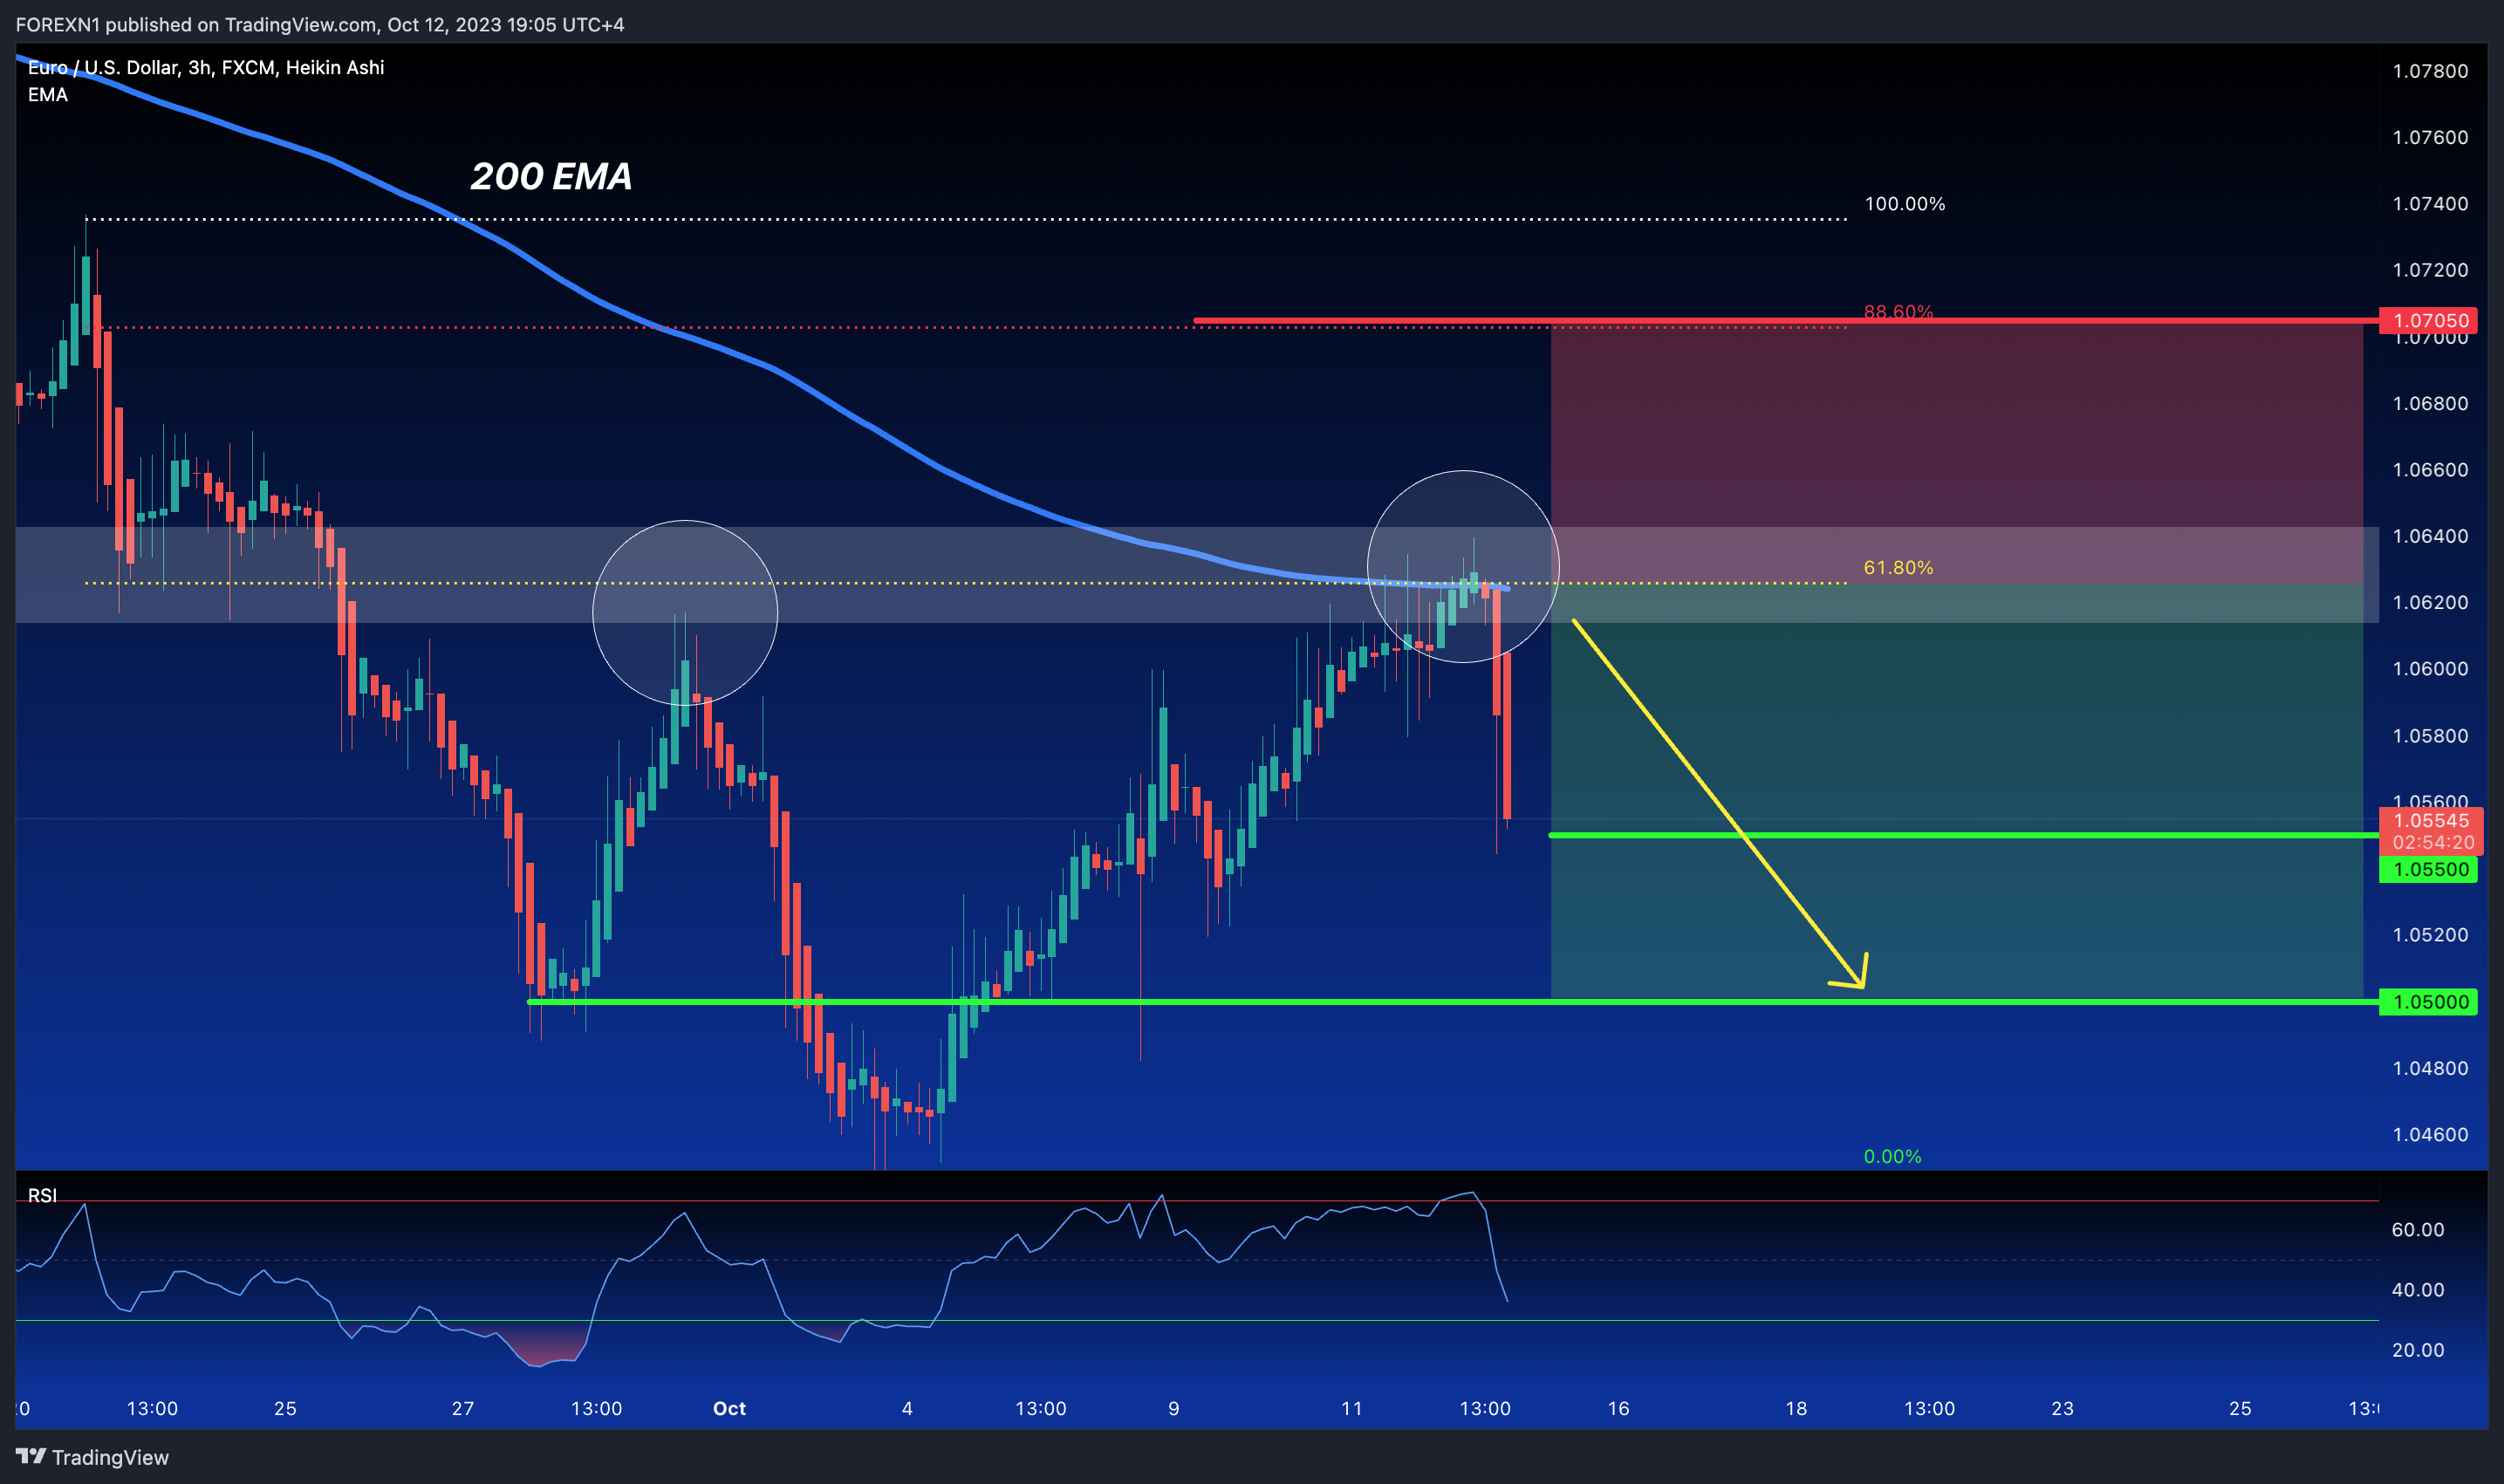The image size is (2504, 1484).
Task: Click the 1.06600 price axis value
Action: point(2430,470)
